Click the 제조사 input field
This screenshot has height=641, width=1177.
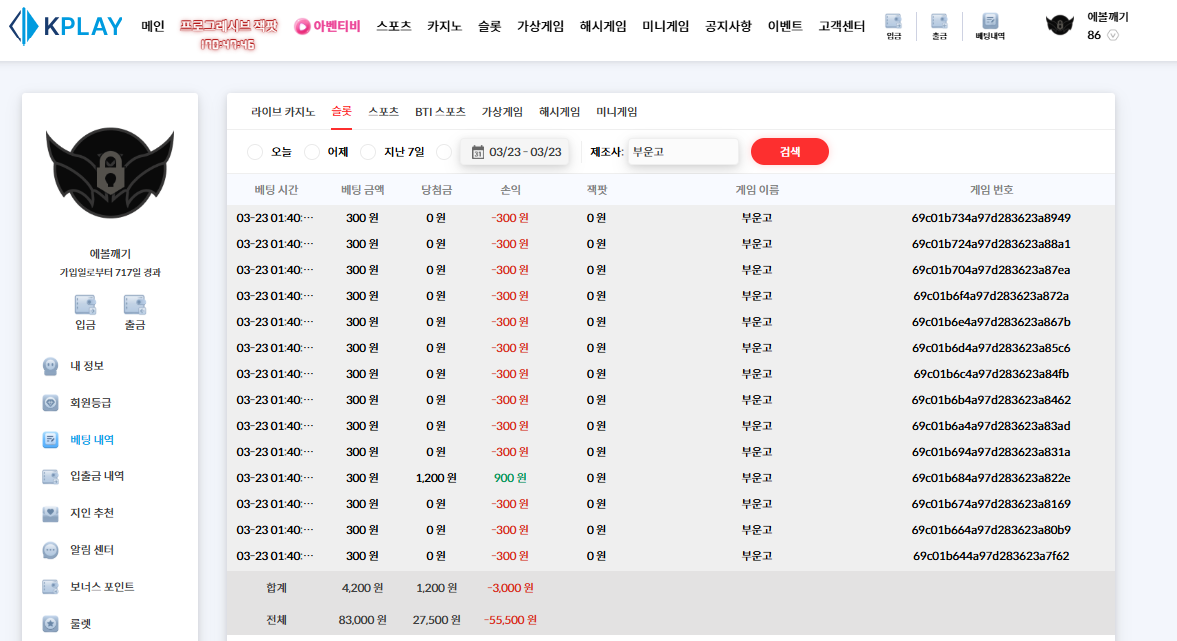683,152
